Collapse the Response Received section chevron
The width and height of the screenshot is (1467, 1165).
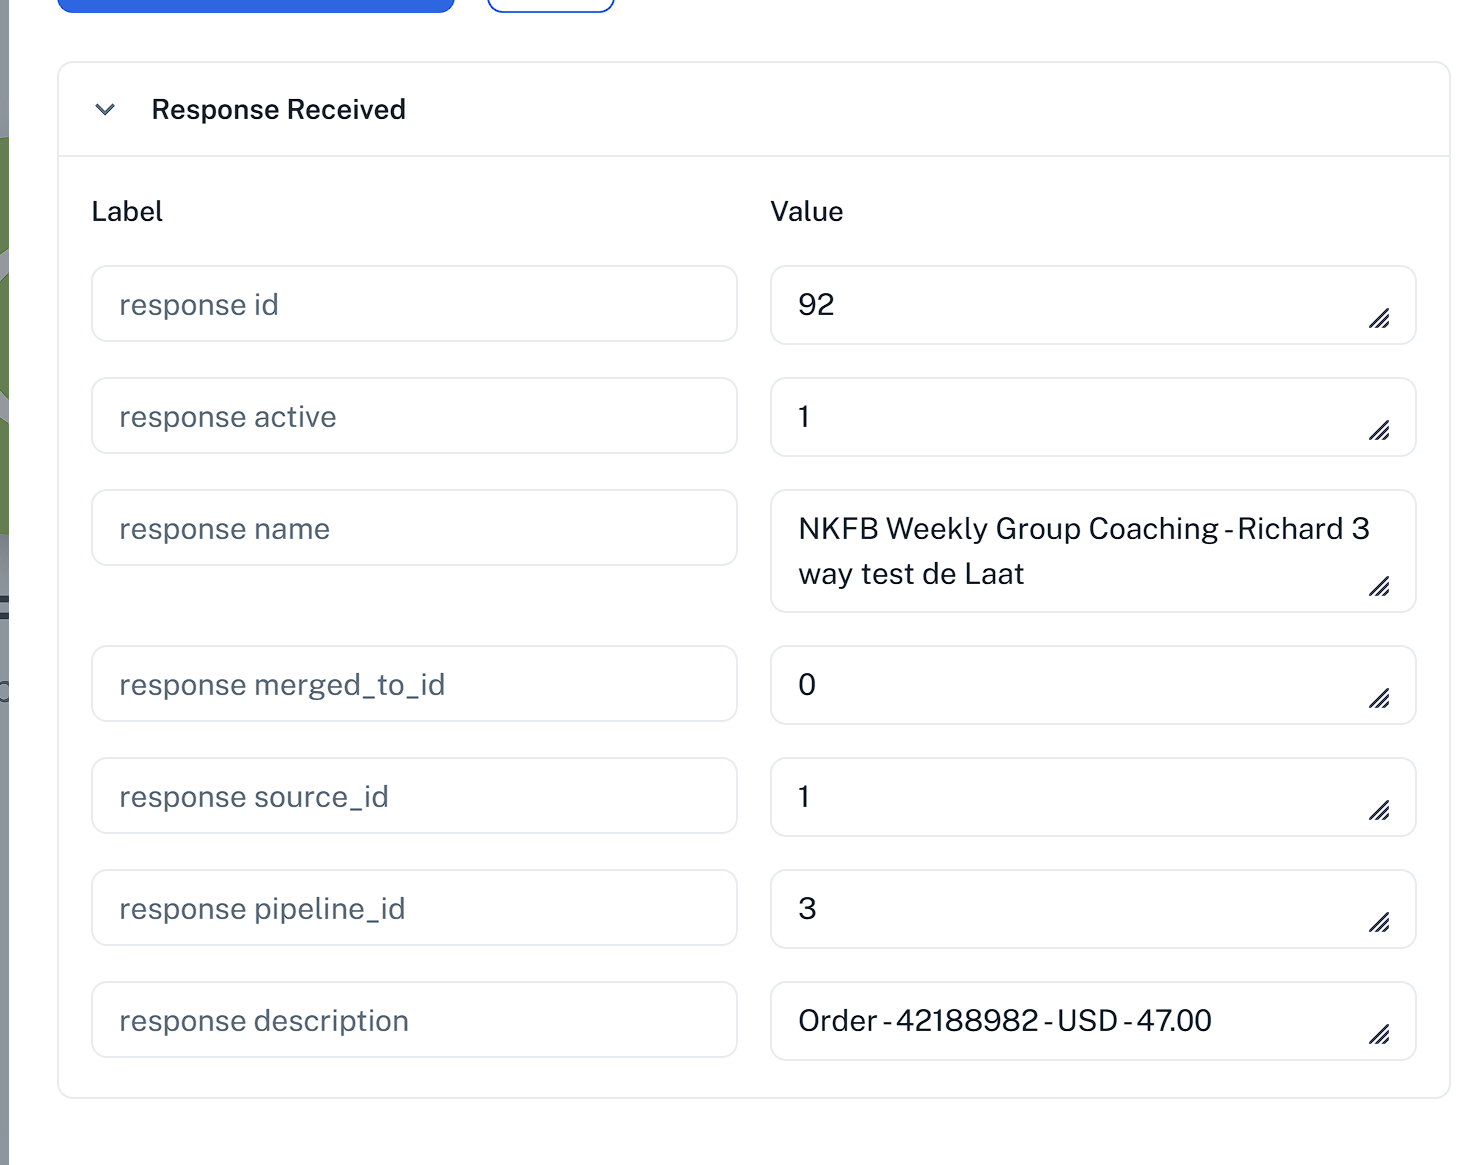pyautogui.click(x=105, y=109)
